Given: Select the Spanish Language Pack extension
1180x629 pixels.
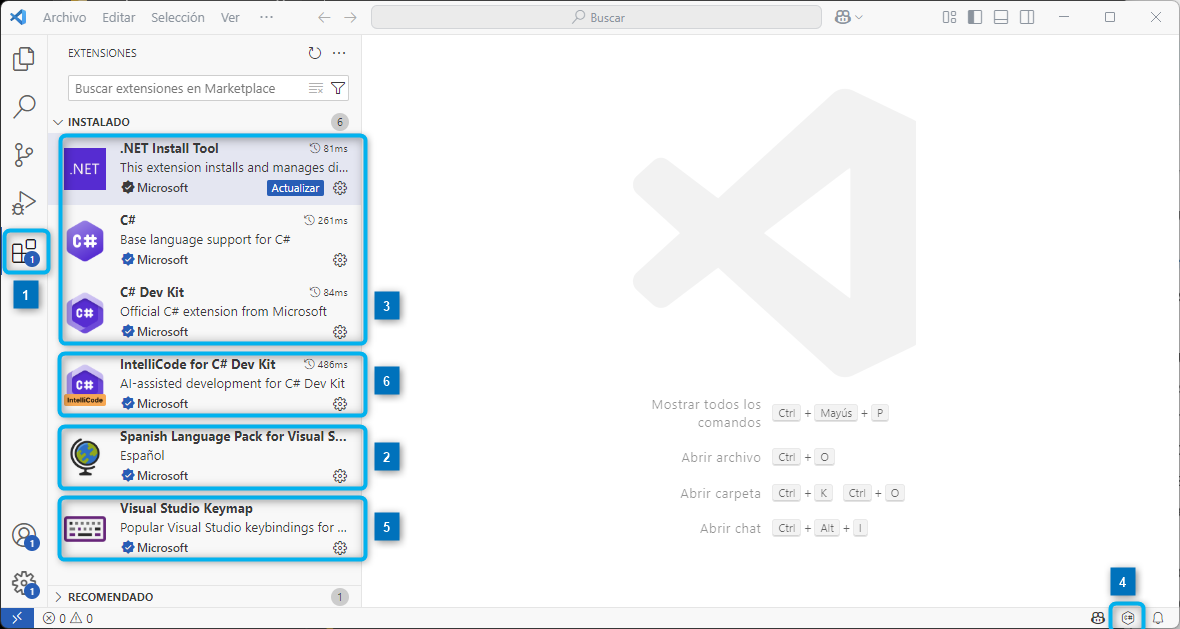Looking at the screenshot, I should [205, 457].
